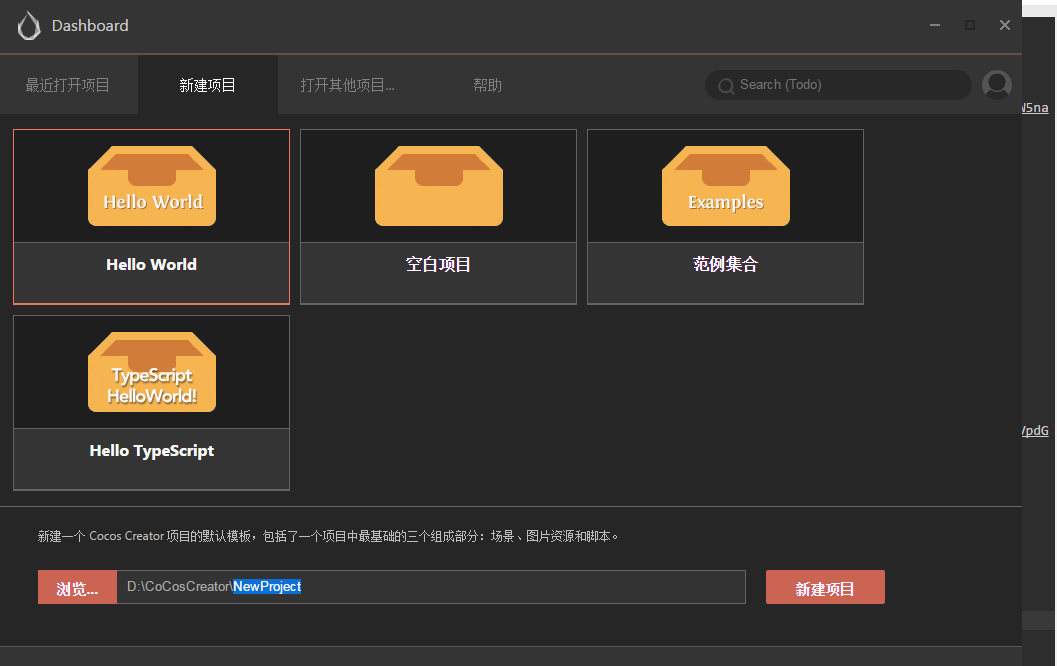Click the active 新建项目 tab
1057x666 pixels.
click(207, 85)
